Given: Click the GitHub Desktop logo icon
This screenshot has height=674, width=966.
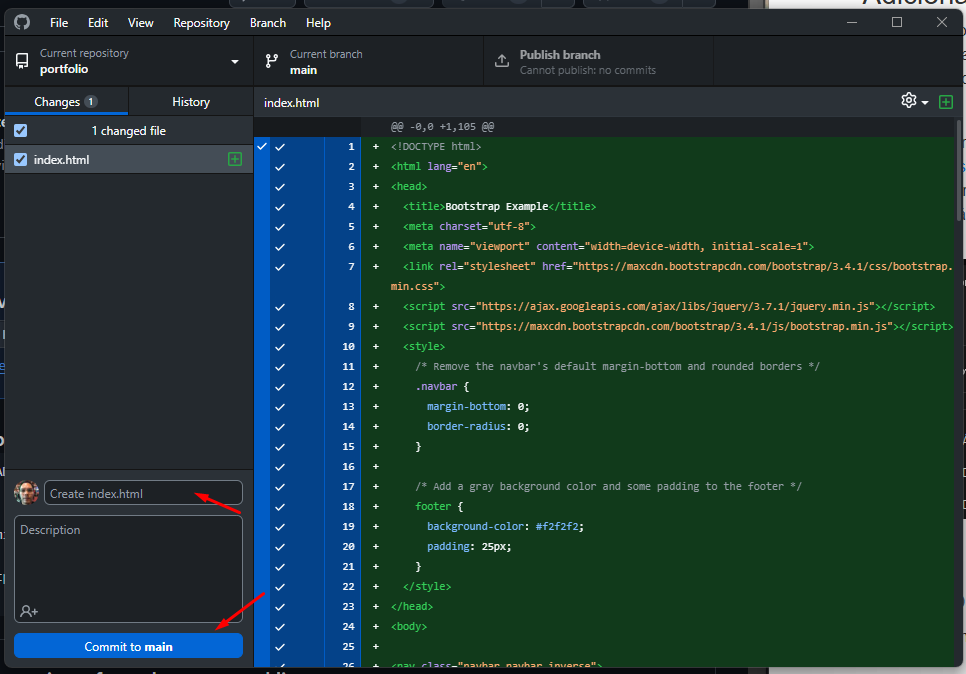Looking at the screenshot, I should coord(21,22).
